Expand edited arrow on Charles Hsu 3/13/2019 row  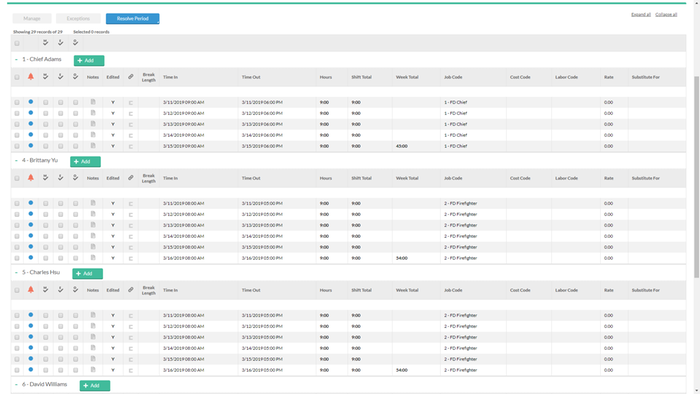(113, 337)
